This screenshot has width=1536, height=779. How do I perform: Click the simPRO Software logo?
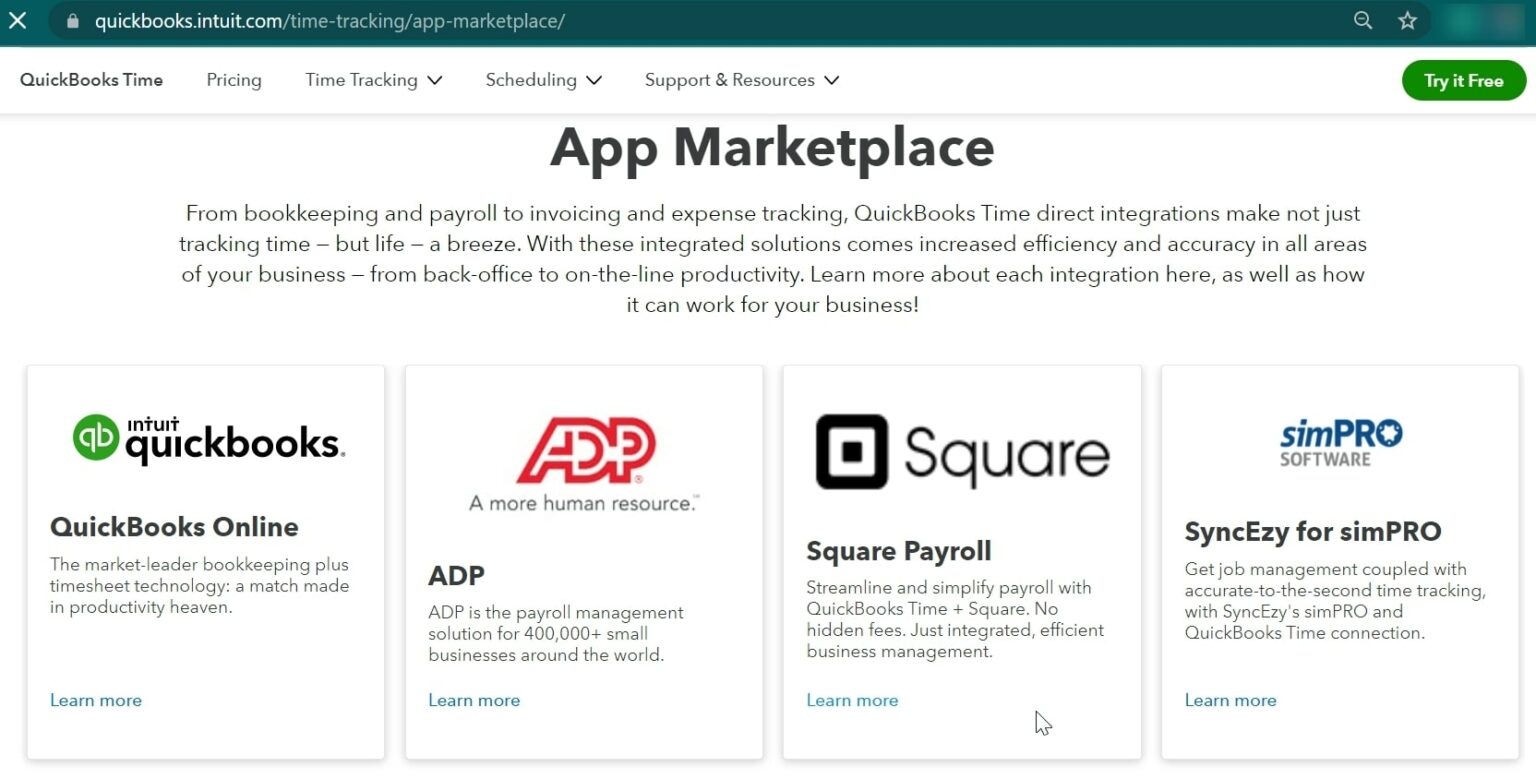1340,443
